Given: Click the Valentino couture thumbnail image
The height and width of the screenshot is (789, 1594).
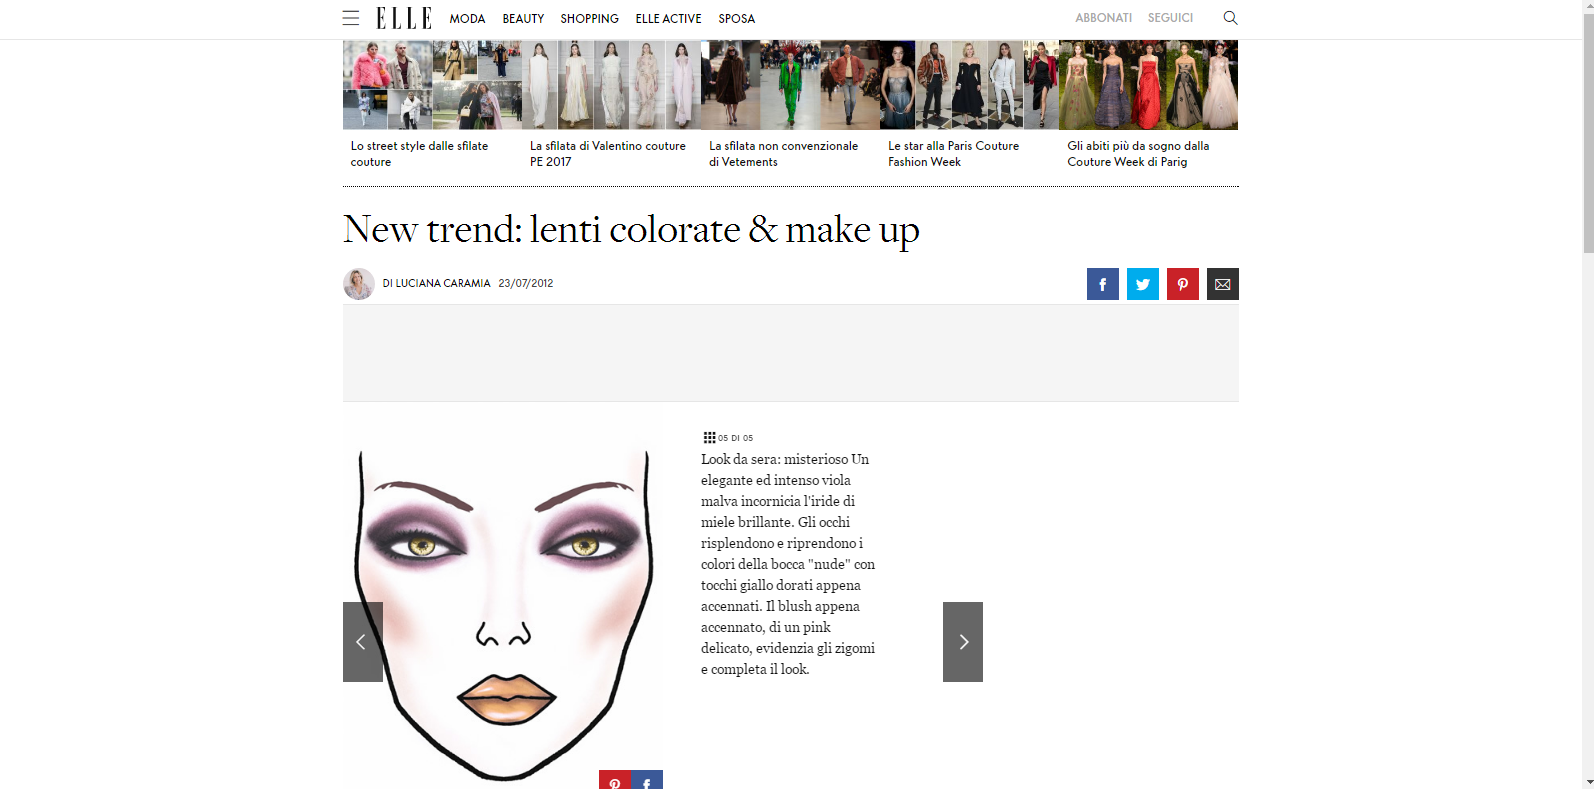Looking at the screenshot, I should [611, 85].
